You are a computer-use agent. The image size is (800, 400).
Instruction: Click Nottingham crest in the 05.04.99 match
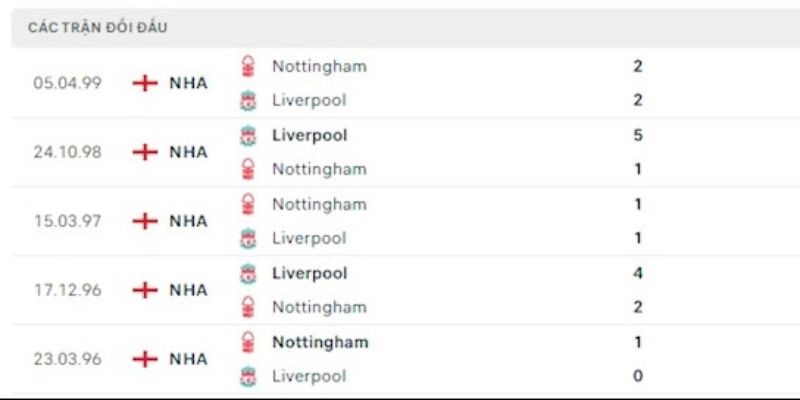click(x=249, y=66)
